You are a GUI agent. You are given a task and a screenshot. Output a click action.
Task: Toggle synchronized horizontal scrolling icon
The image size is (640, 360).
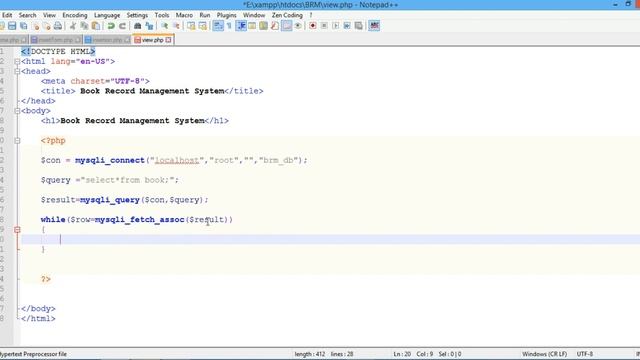202,26
